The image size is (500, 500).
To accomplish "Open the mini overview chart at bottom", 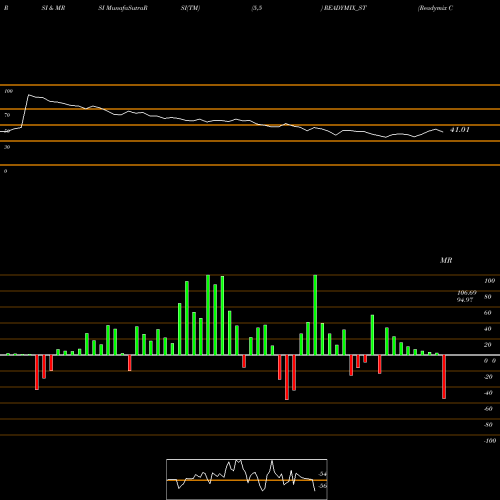I will pyautogui.click(x=247, y=479).
